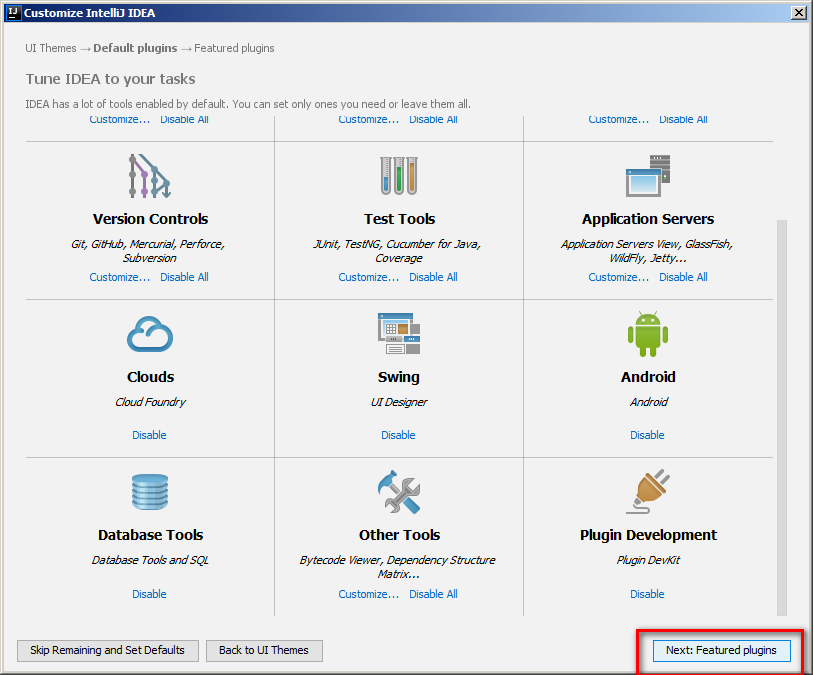Image resolution: width=813 pixels, height=675 pixels.
Task: Click the Clouds heading
Action: click(150, 377)
